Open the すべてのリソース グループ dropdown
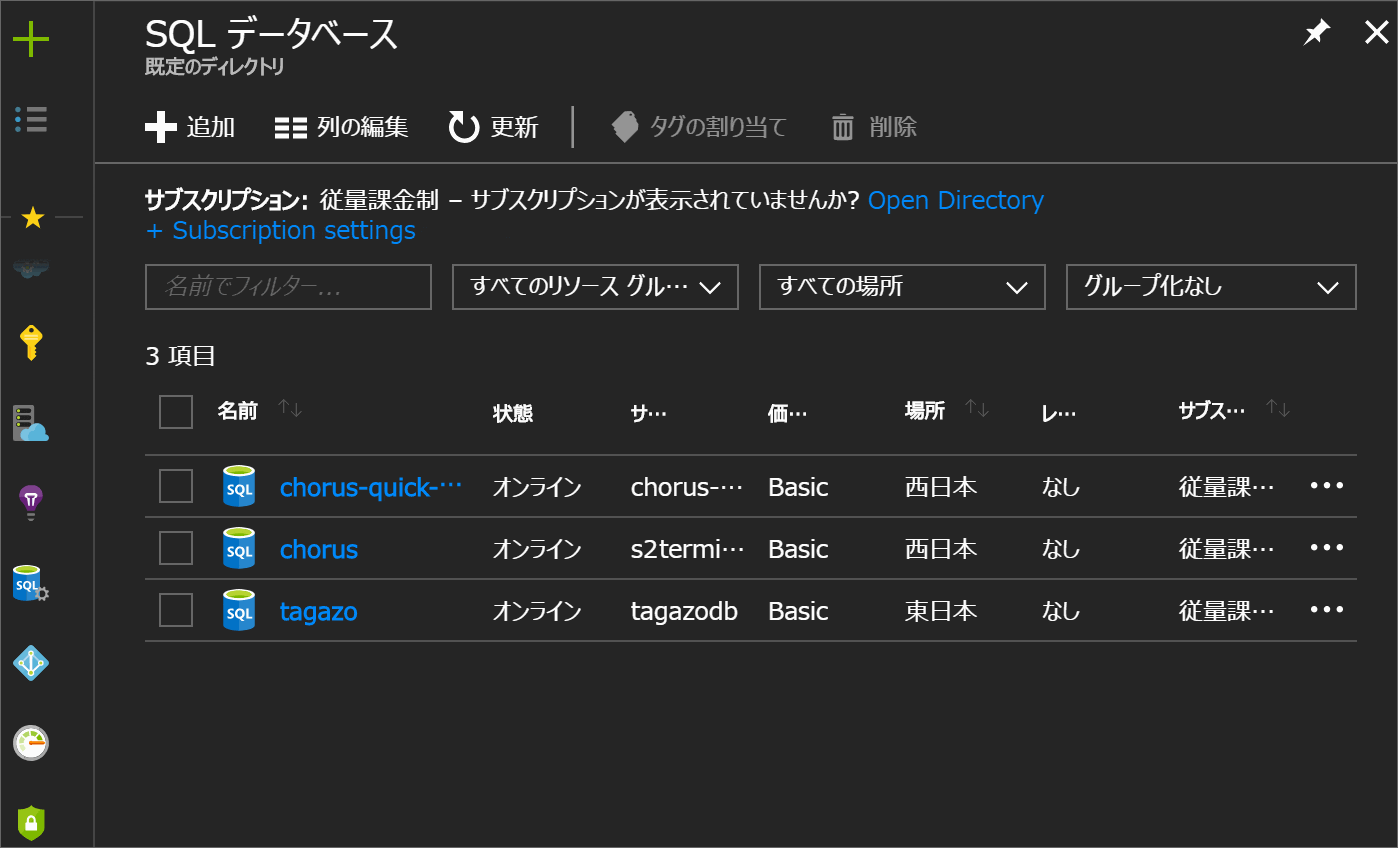Viewport: 1398px width, 848px height. pos(594,287)
